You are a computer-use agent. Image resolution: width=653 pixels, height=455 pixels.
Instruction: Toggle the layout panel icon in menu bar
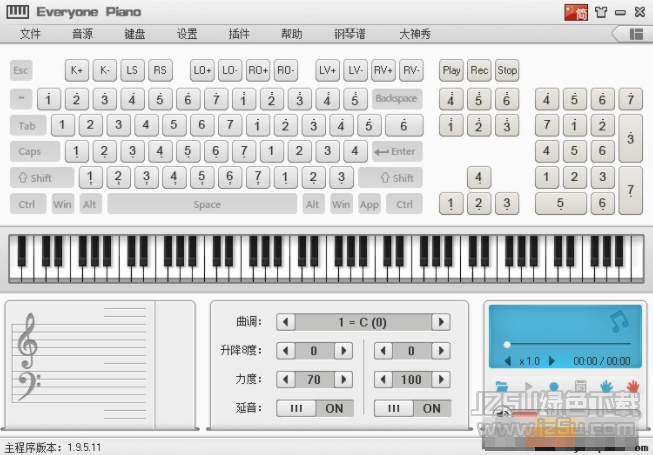coord(636,34)
